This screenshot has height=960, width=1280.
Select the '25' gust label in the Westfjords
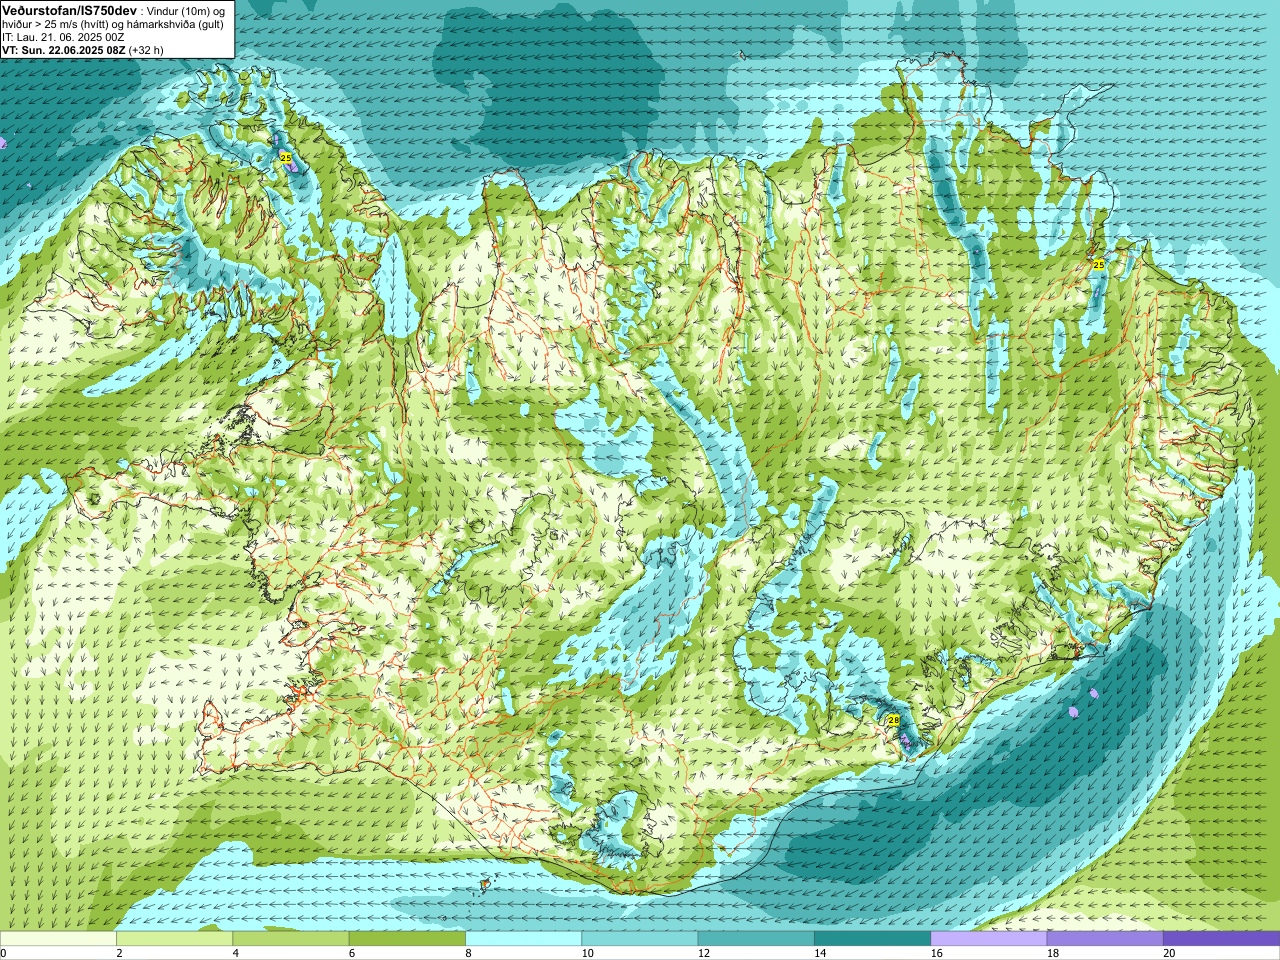point(286,158)
